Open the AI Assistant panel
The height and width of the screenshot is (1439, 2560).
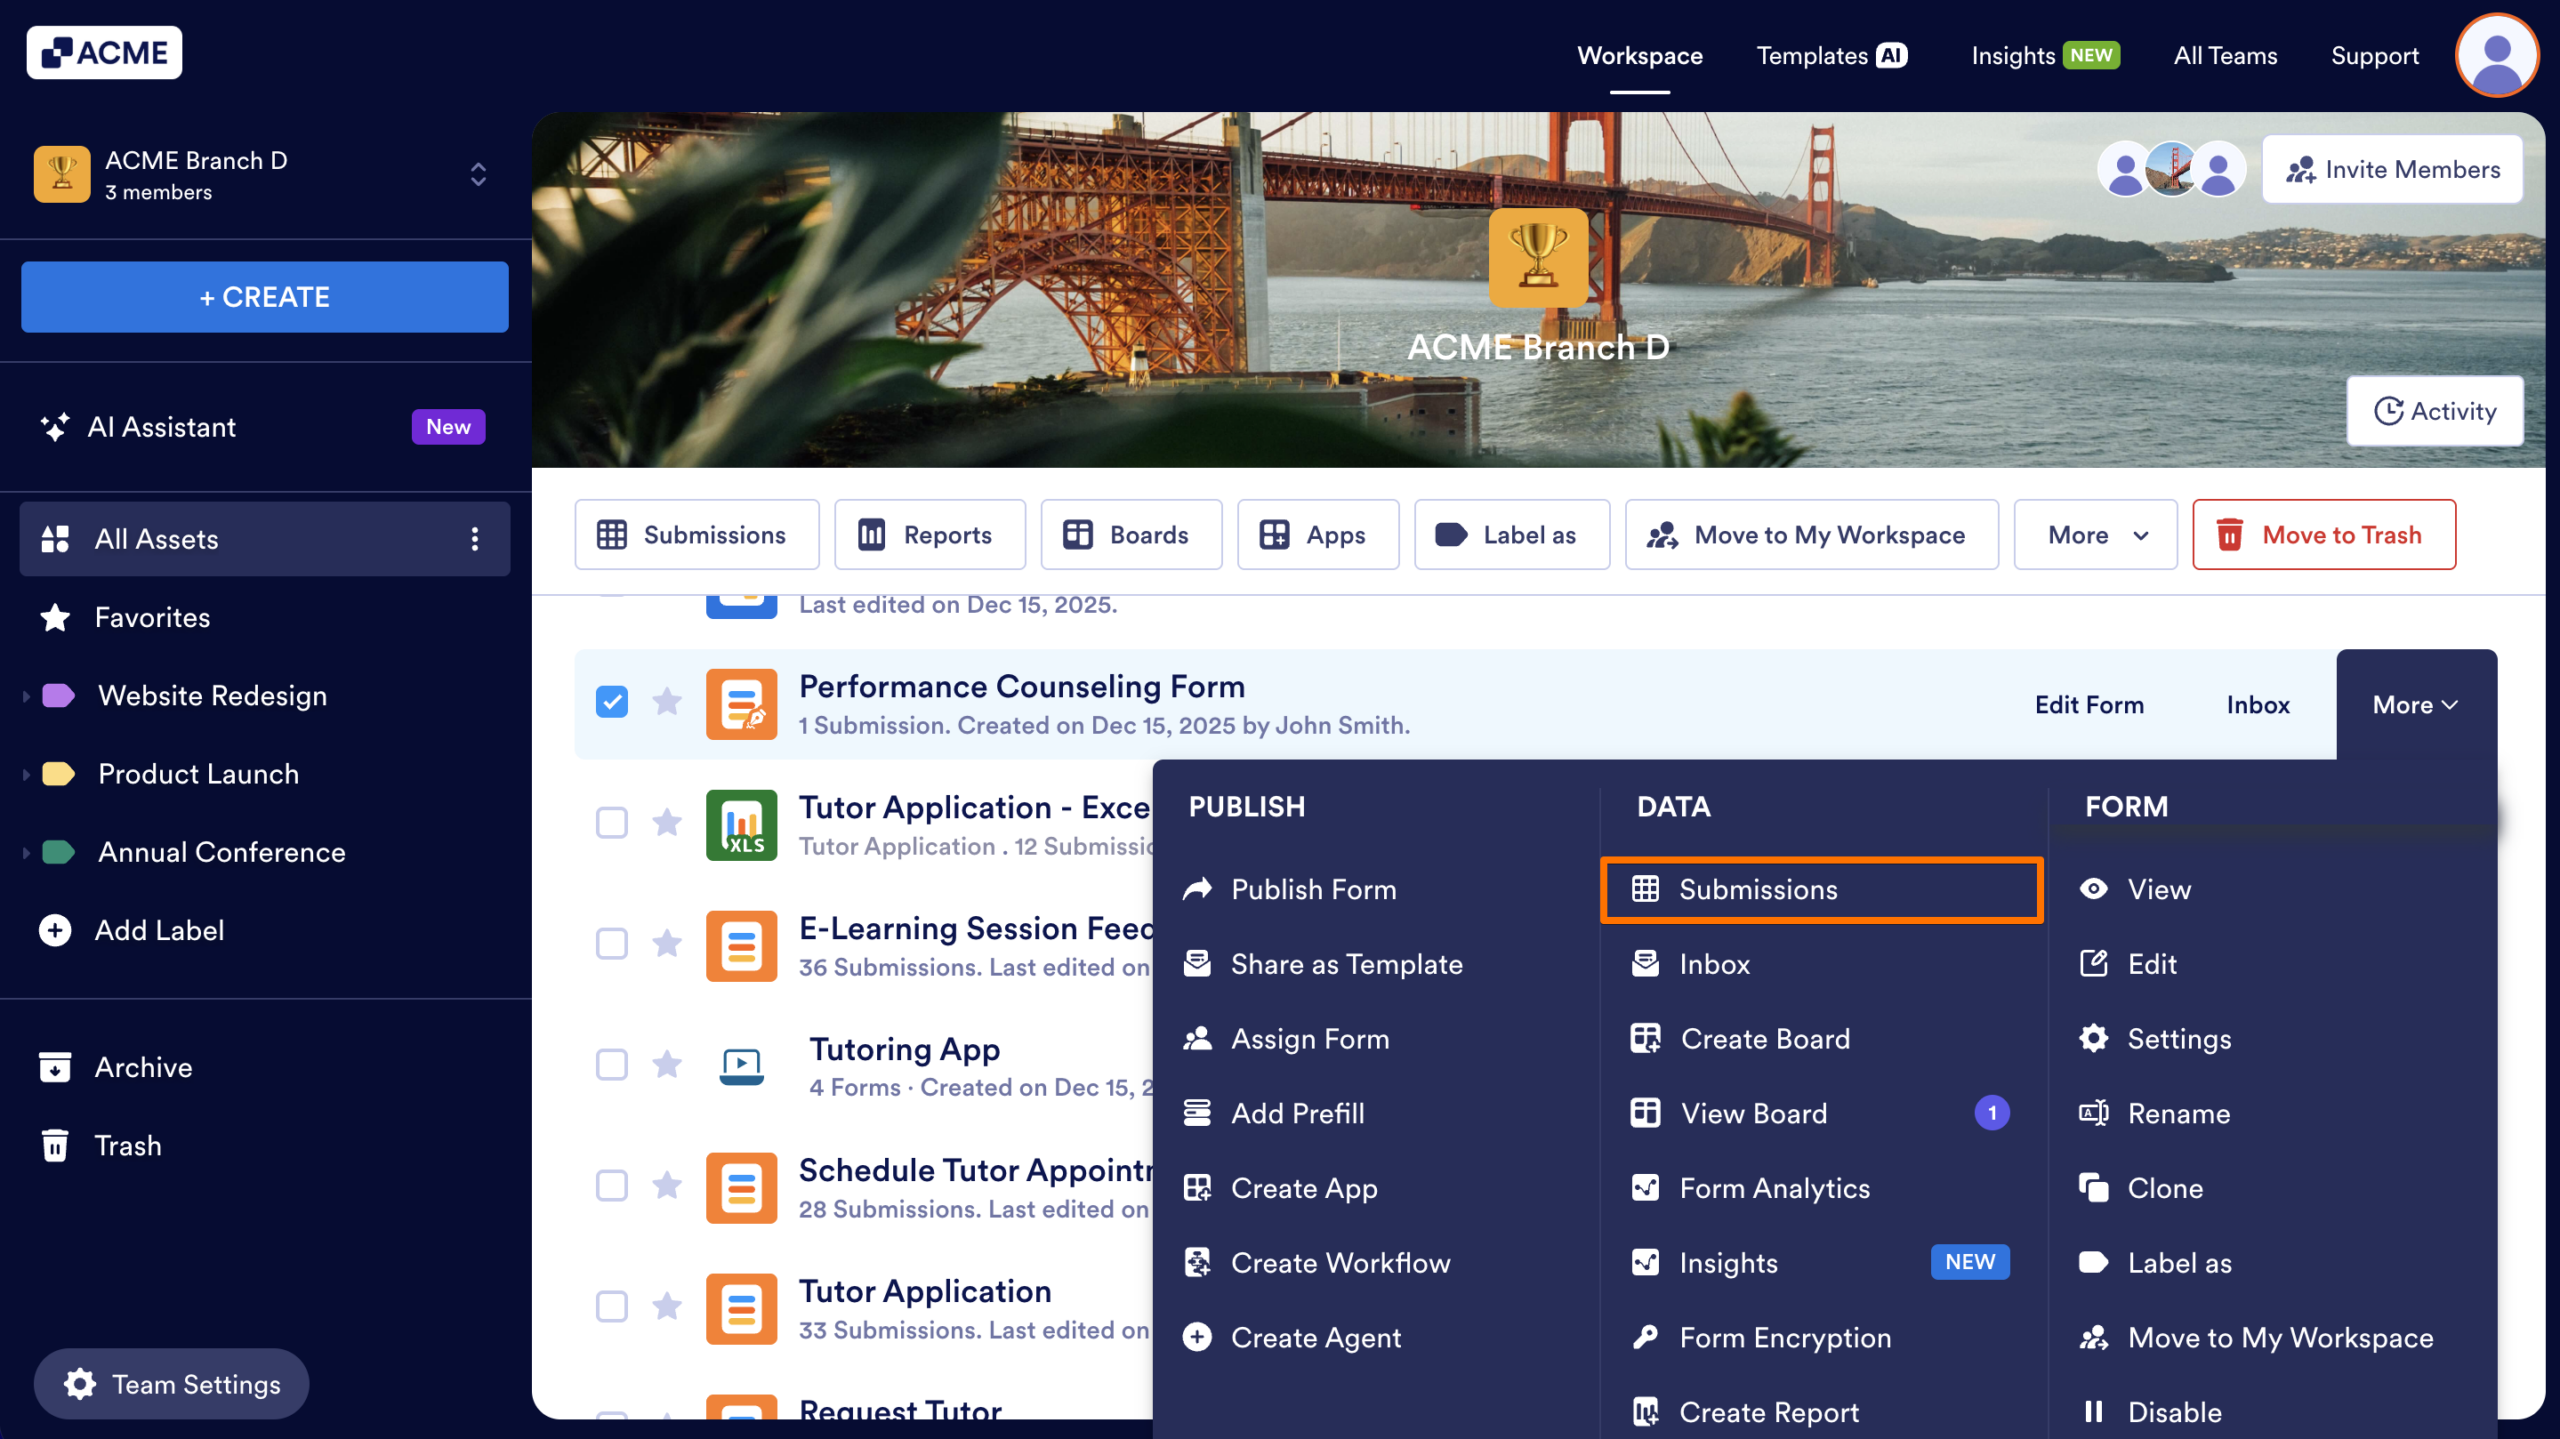tap(161, 427)
